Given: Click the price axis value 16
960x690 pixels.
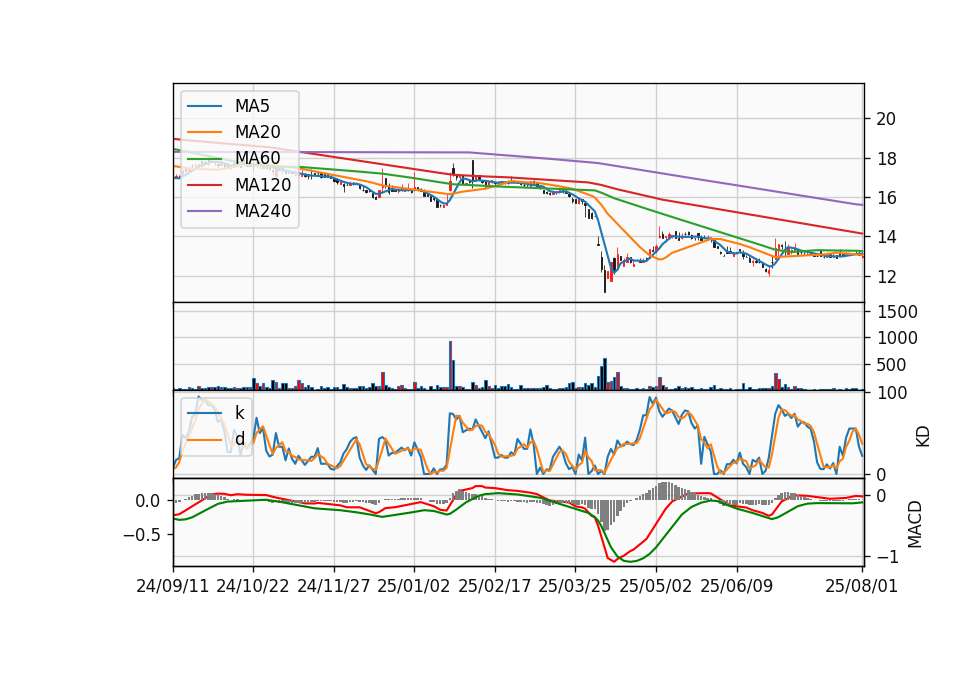Looking at the screenshot, I should click(x=886, y=198).
